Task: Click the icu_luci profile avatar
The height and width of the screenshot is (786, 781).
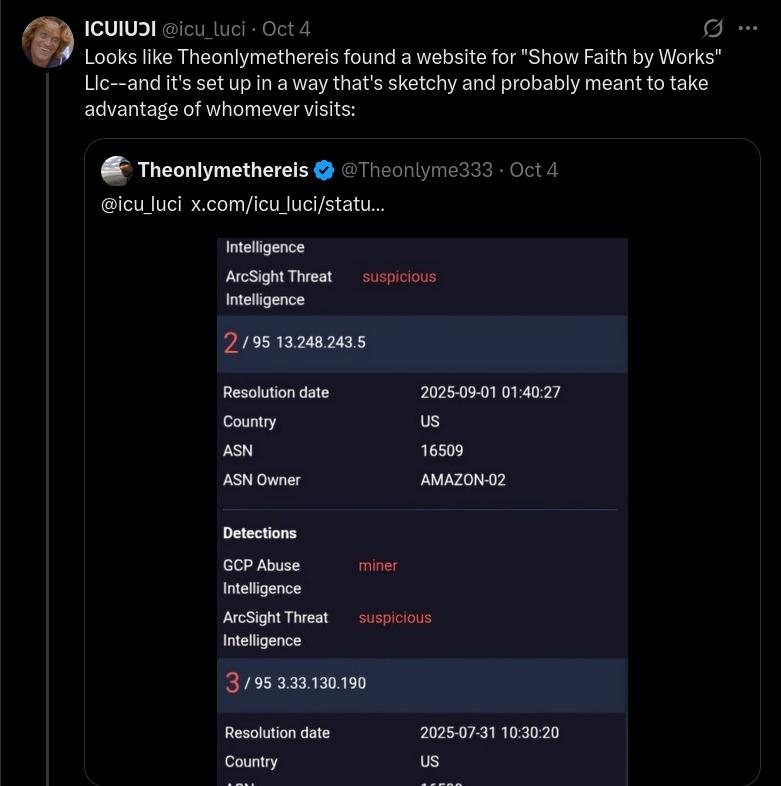Action: 47,43
